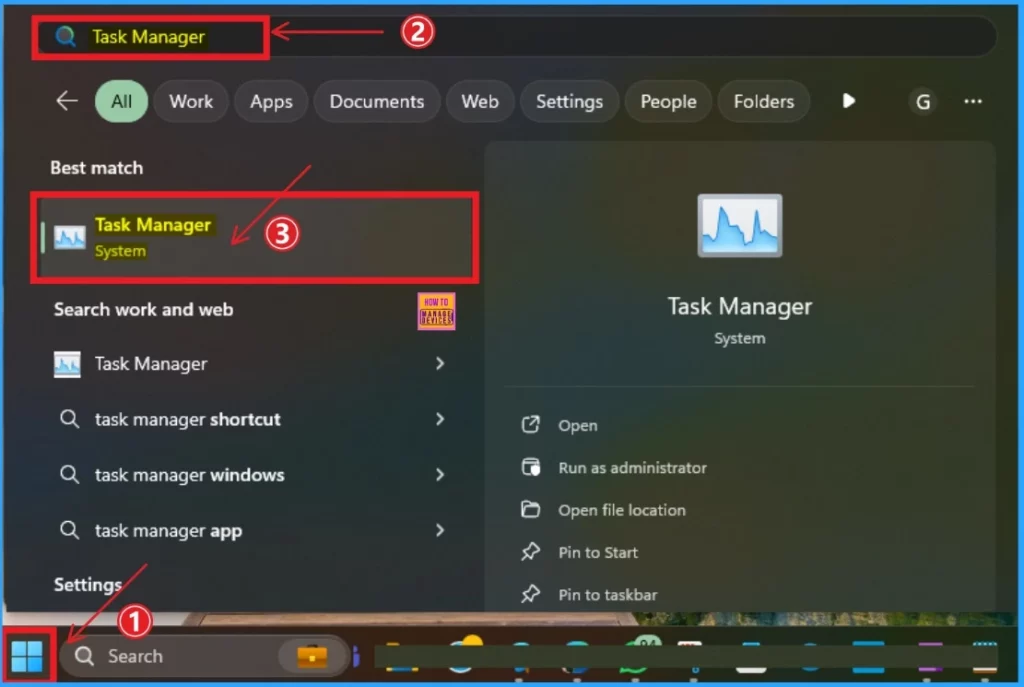Screen dimensions: 1024x687
Task: Select the All filter tab
Action: coord(121,101)
